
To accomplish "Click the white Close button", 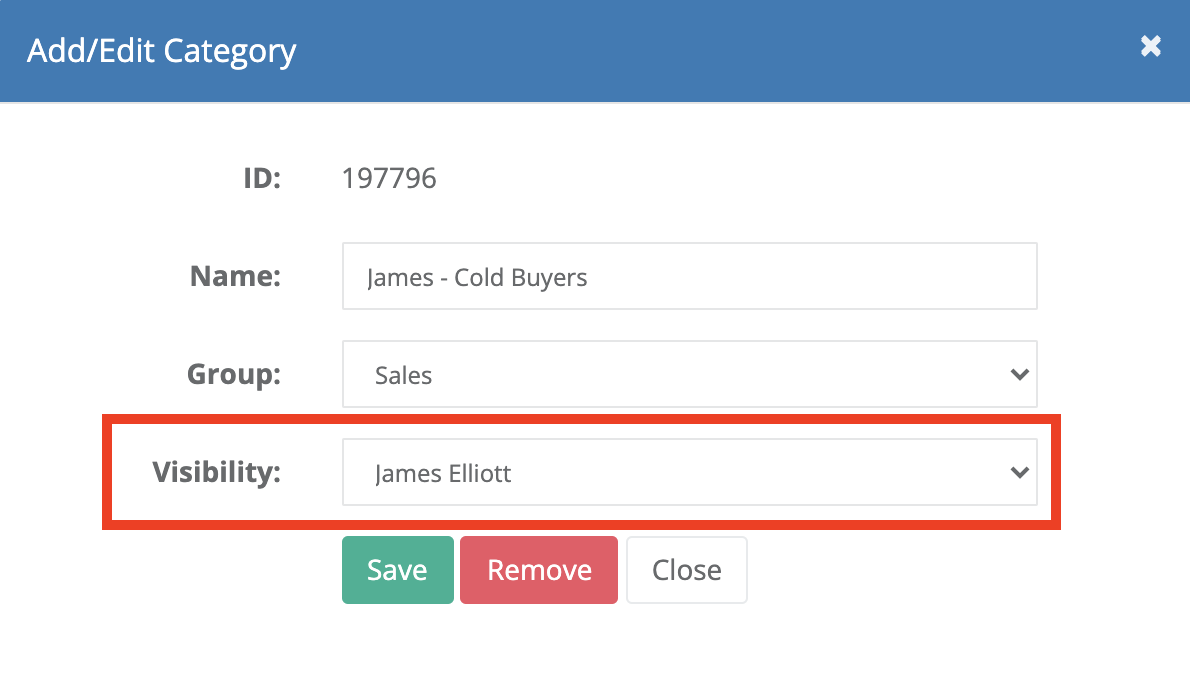I will 687,570.
